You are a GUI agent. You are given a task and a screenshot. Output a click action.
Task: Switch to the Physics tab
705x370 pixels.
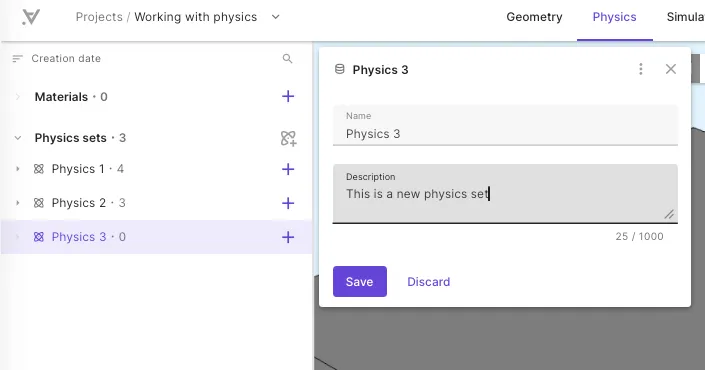(x=614, y=17)
